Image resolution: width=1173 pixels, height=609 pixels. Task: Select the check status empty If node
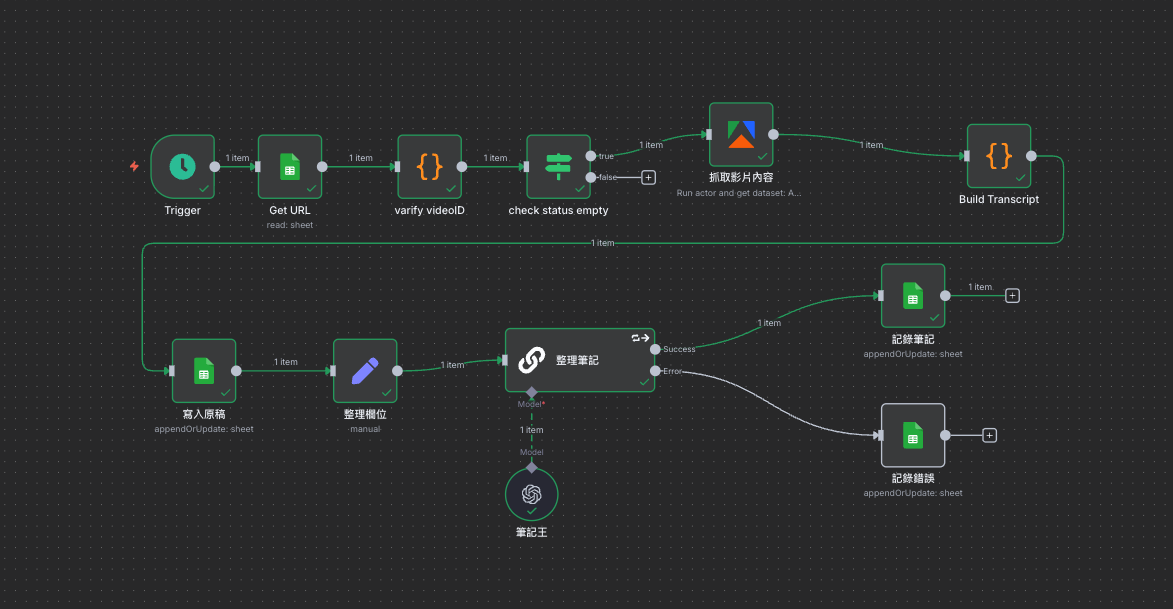(x=557, y=167)
